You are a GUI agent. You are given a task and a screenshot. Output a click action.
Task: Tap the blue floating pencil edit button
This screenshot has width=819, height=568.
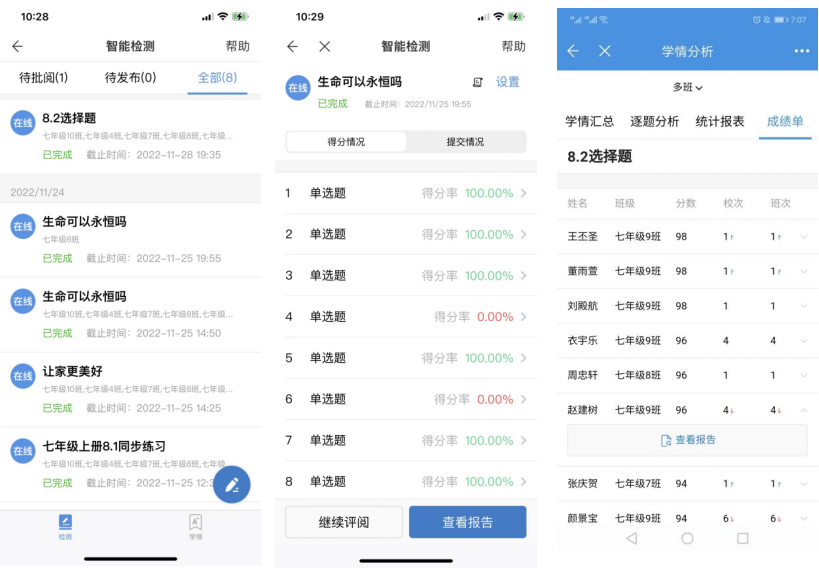[232, 485]
